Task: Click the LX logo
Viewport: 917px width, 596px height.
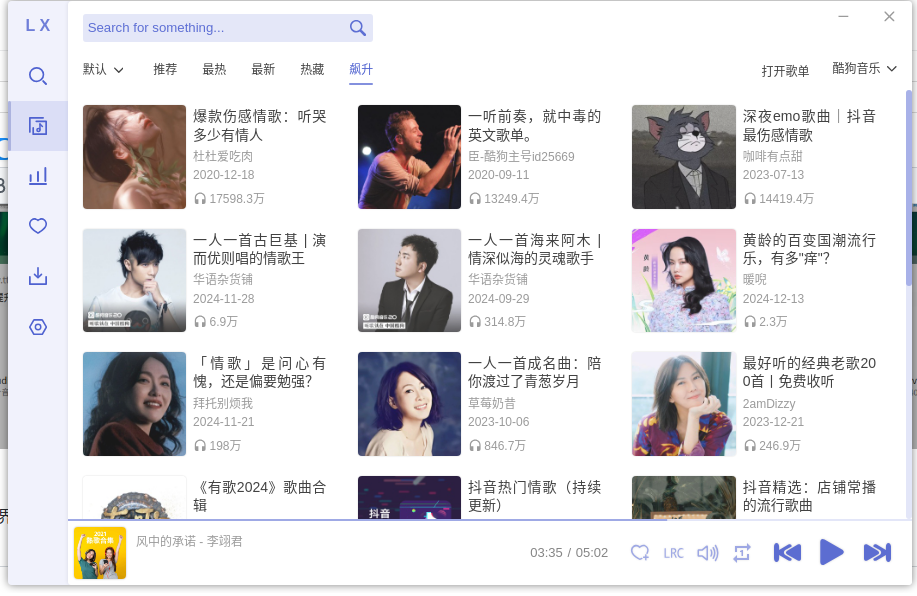Action: [x=38, y=25]
